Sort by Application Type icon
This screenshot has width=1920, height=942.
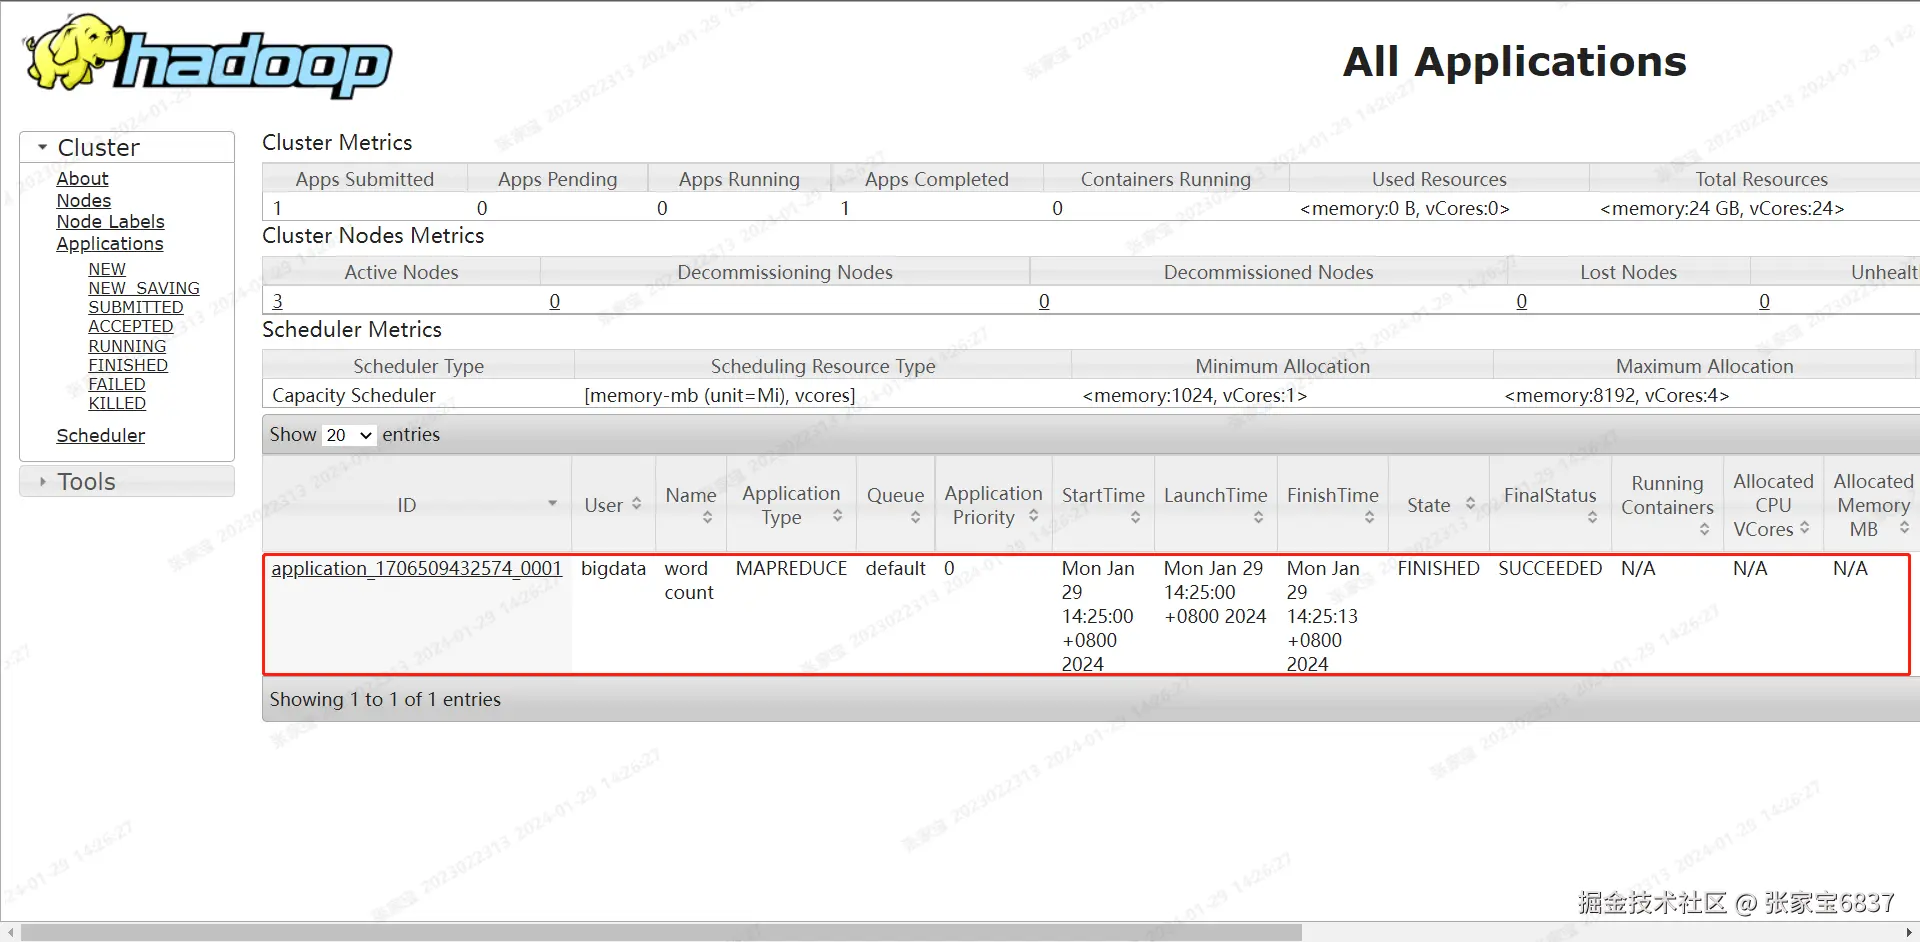(x=837, y=515)
